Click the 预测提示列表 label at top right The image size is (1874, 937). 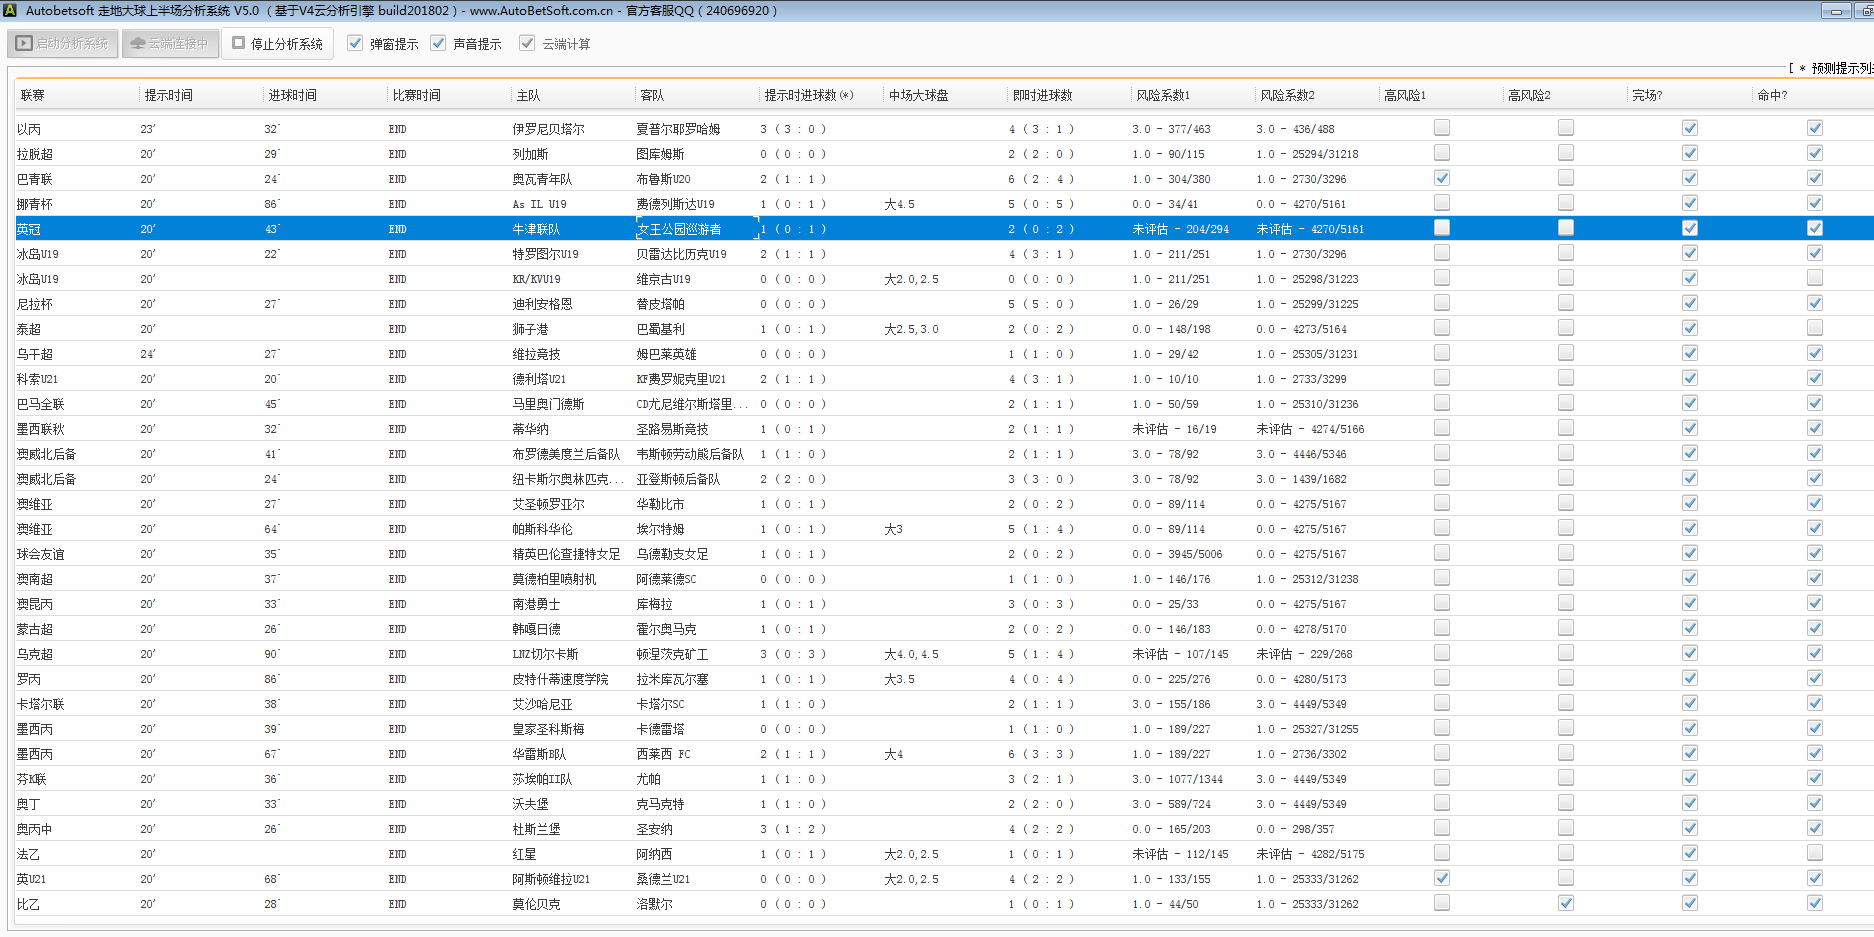pos(1838,68)
